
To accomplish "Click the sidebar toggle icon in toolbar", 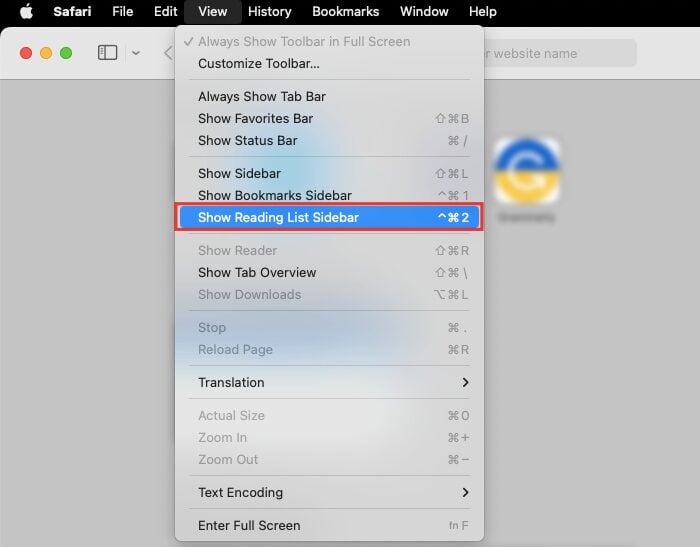I will tap(108, 53).
